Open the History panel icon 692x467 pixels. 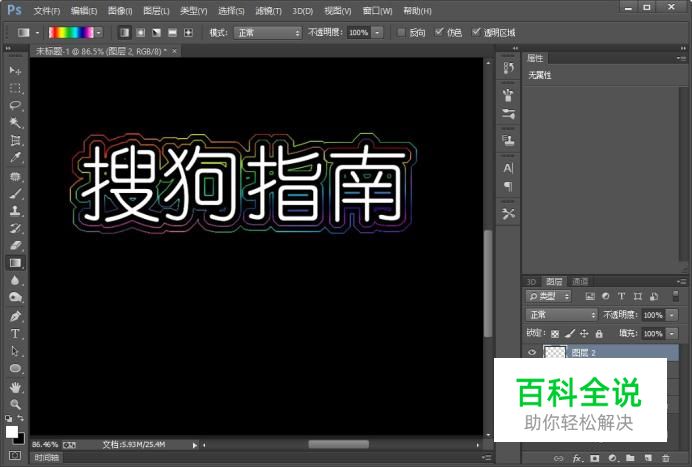point(508,68)
